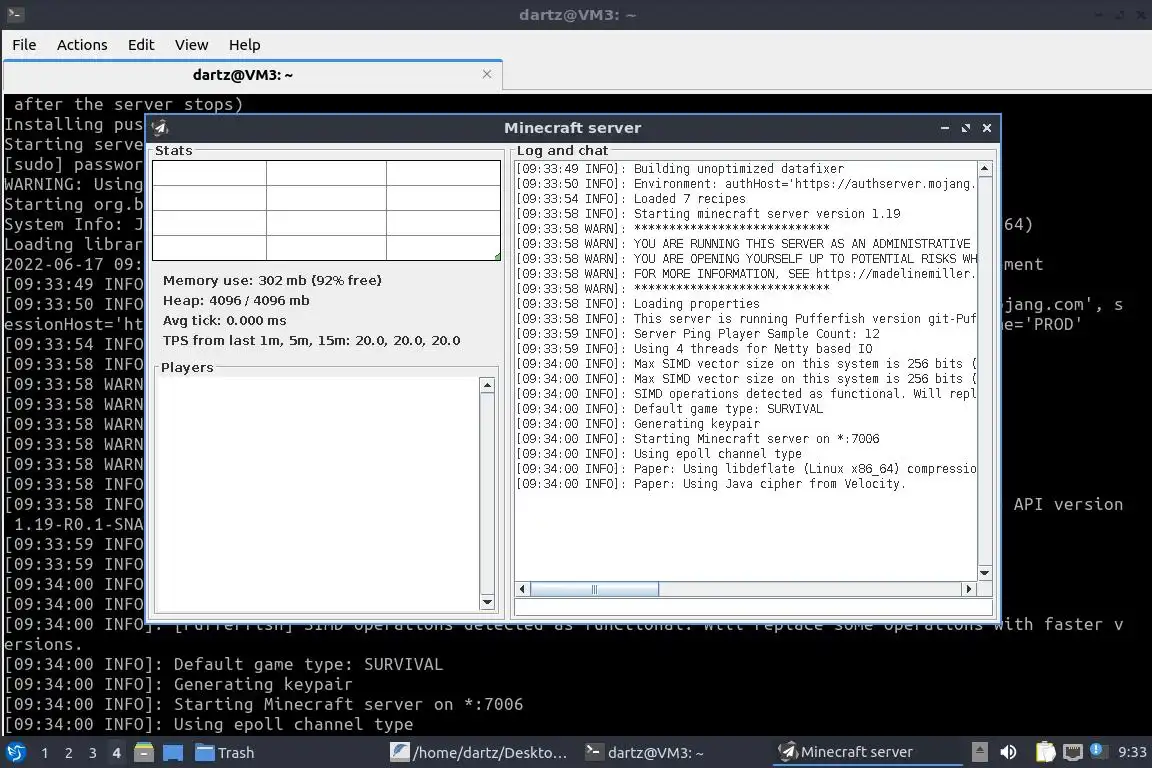This screenshot has width=1152, height=768.
Task: Click the 'Starting minecraft server version 1.19' line
Action: click(708, 214)
